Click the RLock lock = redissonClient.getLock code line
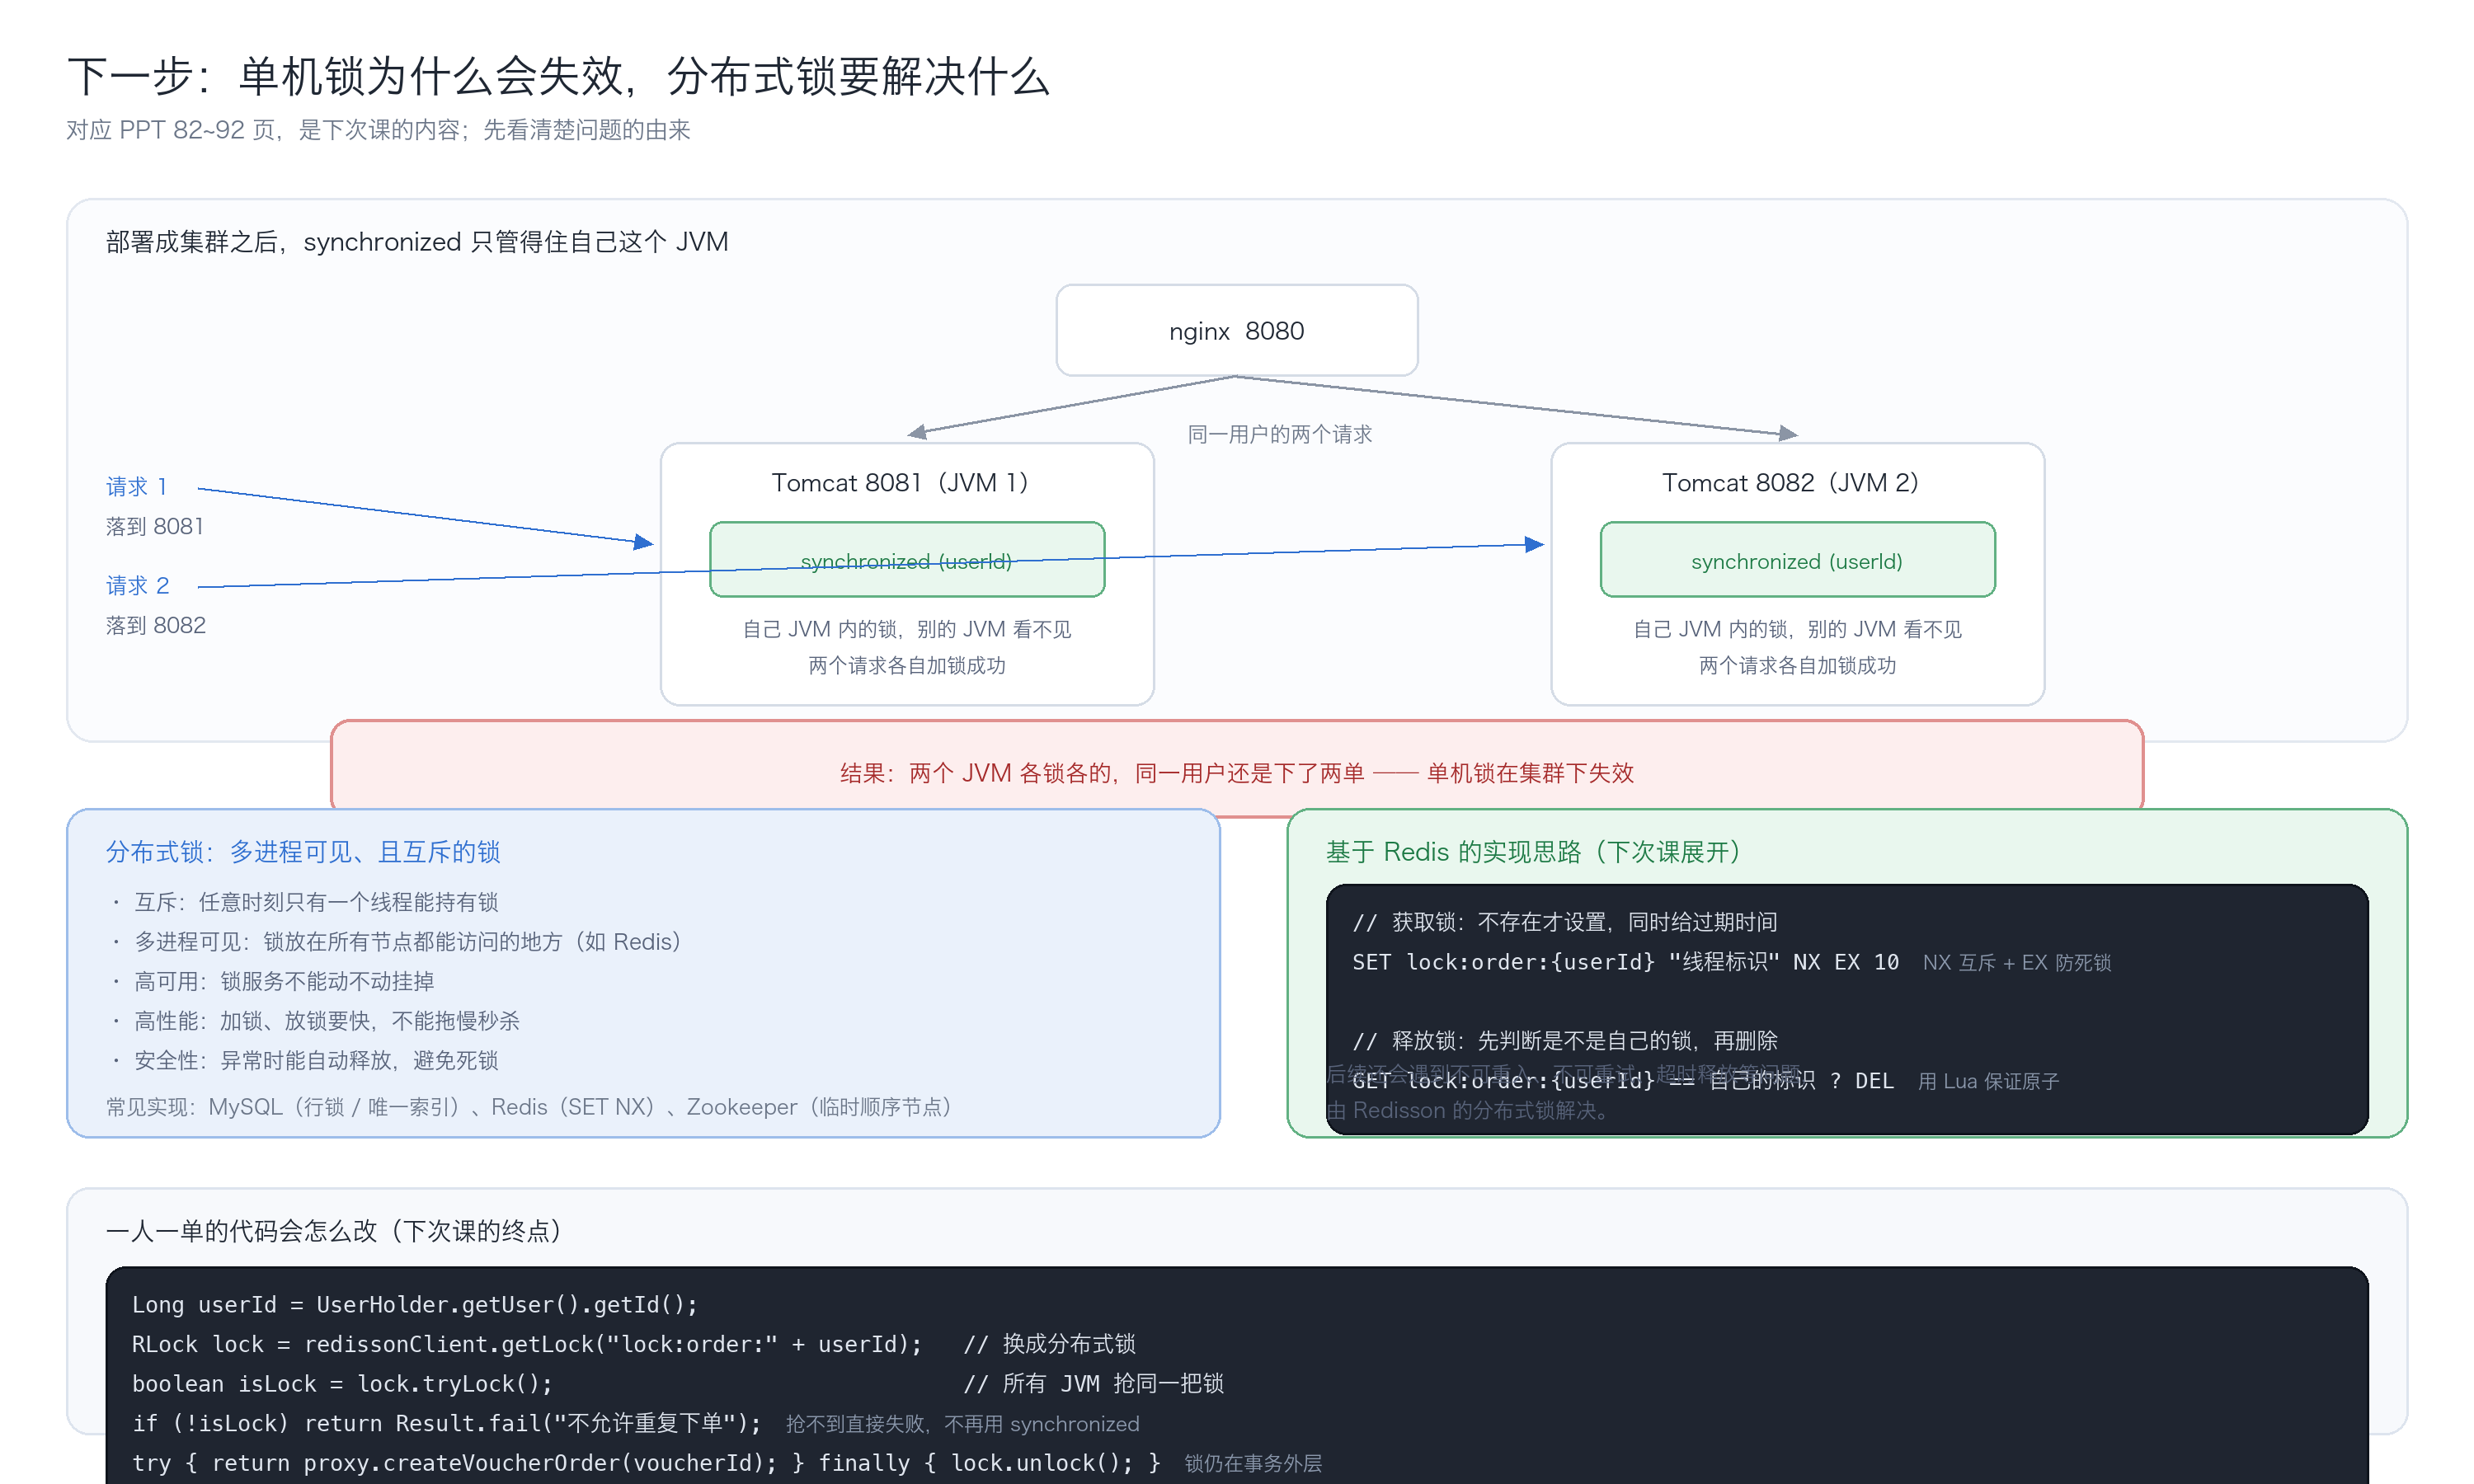This screenshot has height=1484, width=2474. tap(526, 1344)
